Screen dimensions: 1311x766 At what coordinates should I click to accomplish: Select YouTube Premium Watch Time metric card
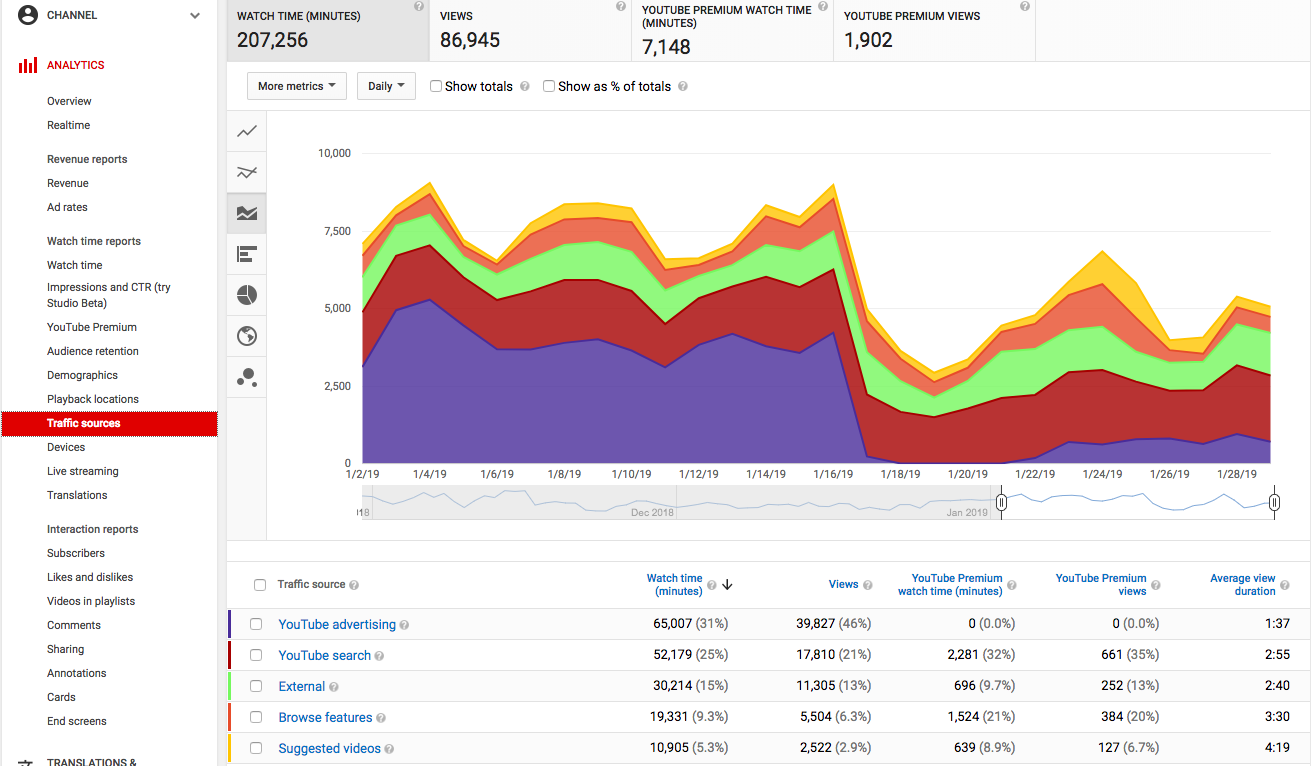(x=733, y=31)
